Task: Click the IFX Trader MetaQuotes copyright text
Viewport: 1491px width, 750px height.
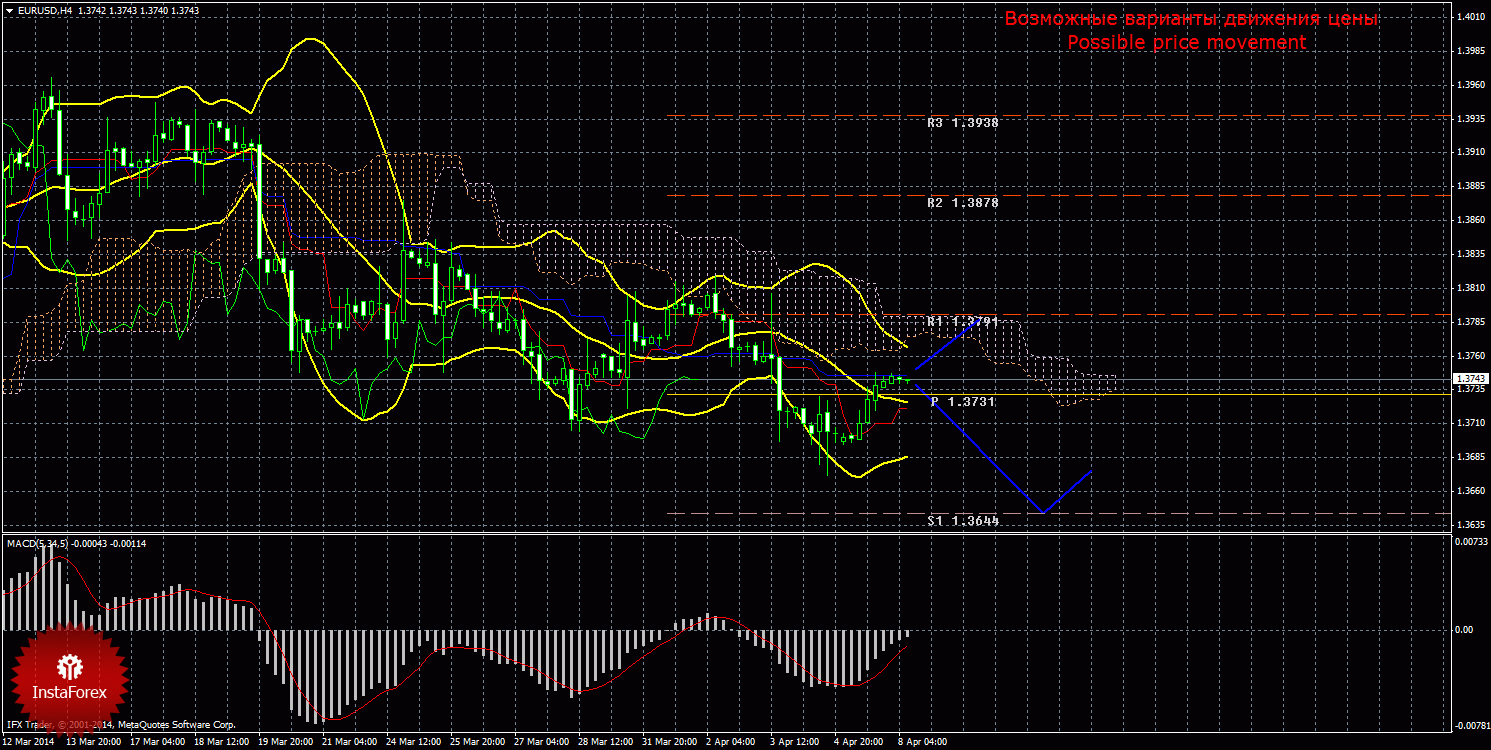Action: (120, 724)
